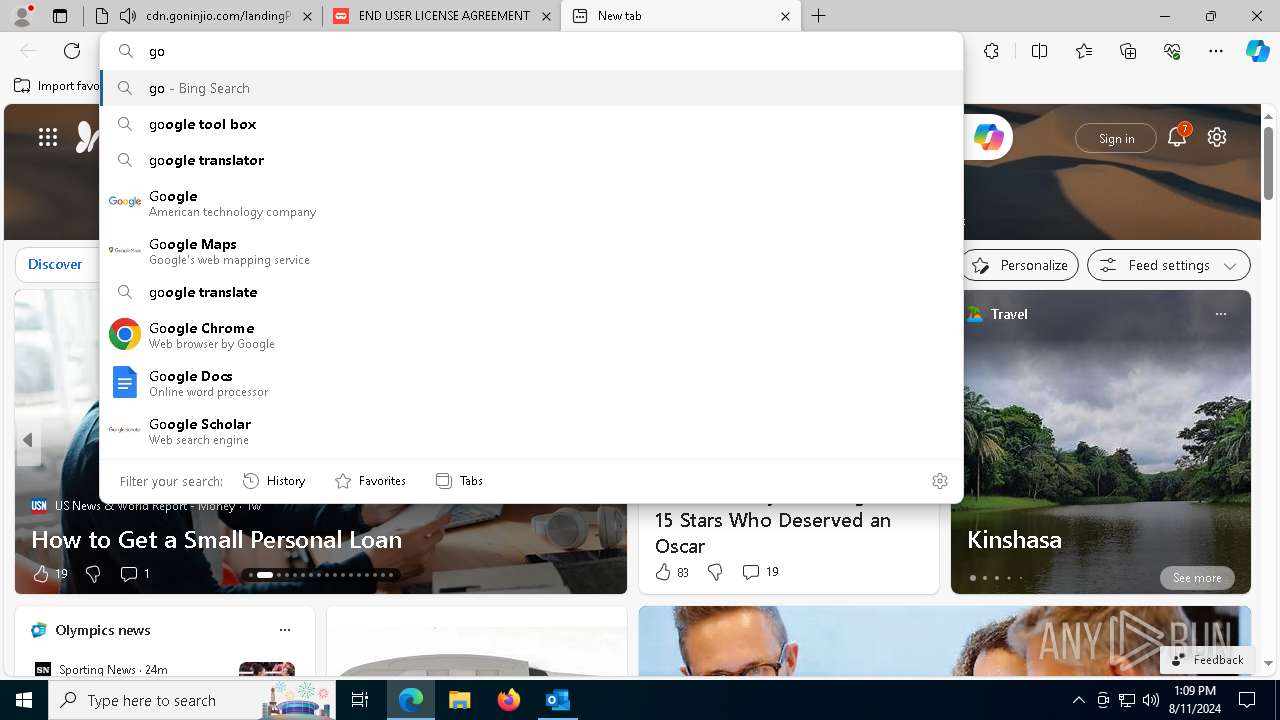Open a new browser tab
The image size is (1280, 720).
click(819, 16)
